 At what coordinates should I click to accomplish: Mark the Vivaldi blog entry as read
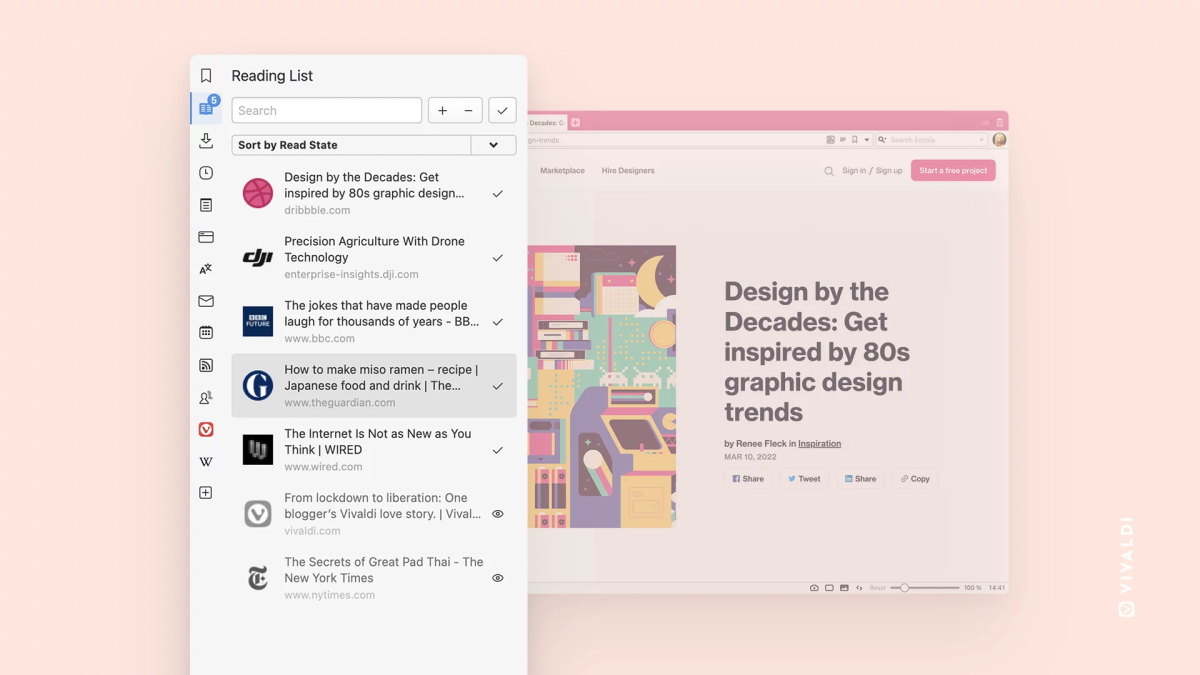497,513
